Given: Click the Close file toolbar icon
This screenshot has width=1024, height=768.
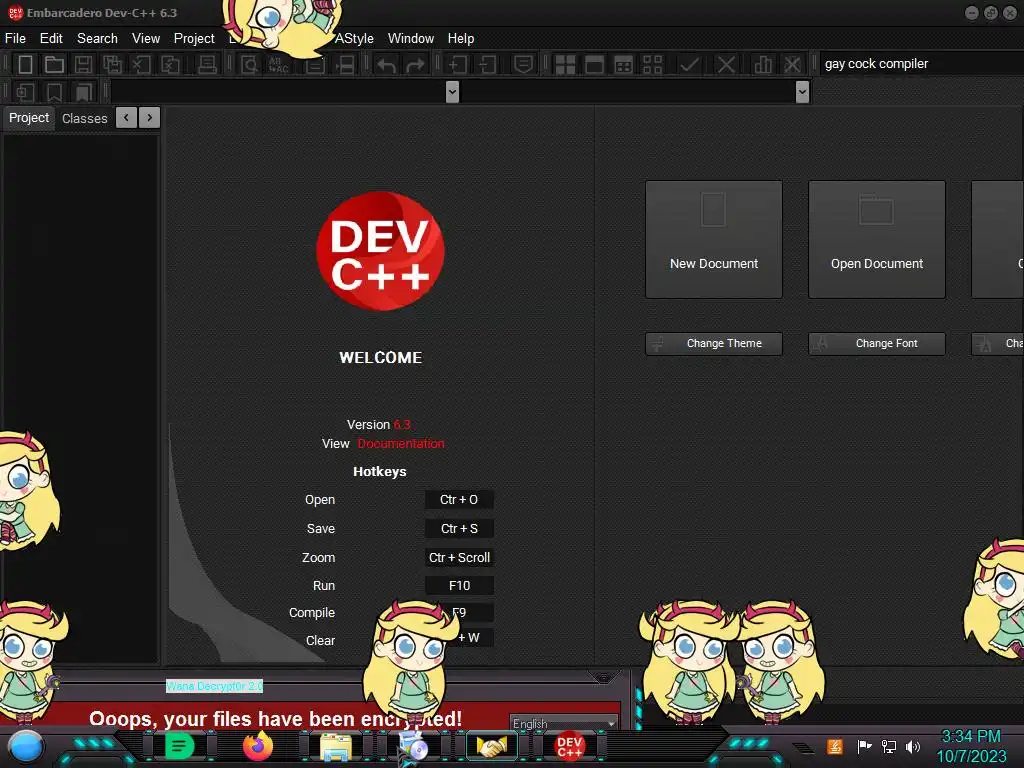Looking at the screenshot, I should click(141, 64).
